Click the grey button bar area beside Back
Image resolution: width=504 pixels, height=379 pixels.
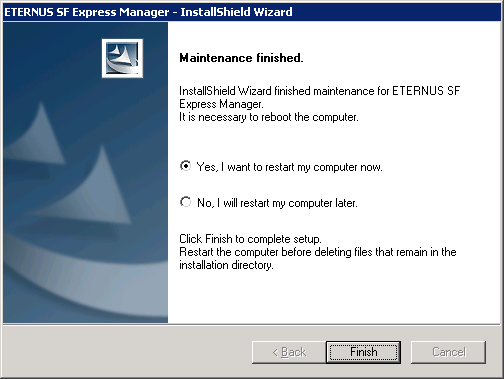coord(127,352)
